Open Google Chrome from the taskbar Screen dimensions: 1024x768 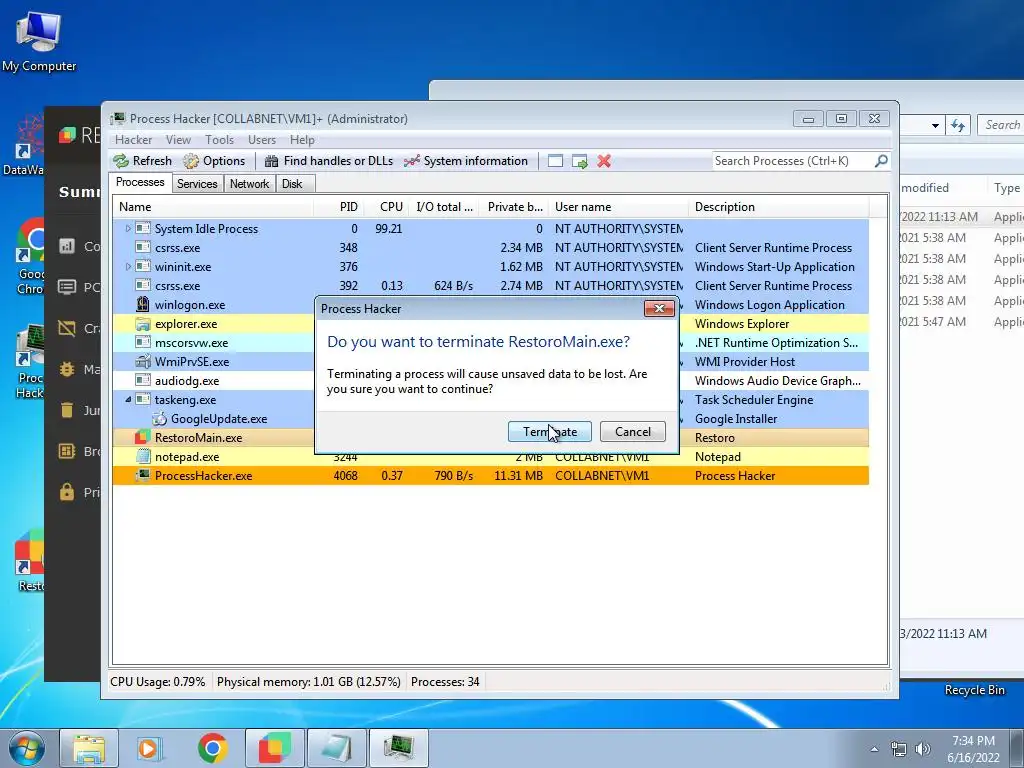(212, 748)
